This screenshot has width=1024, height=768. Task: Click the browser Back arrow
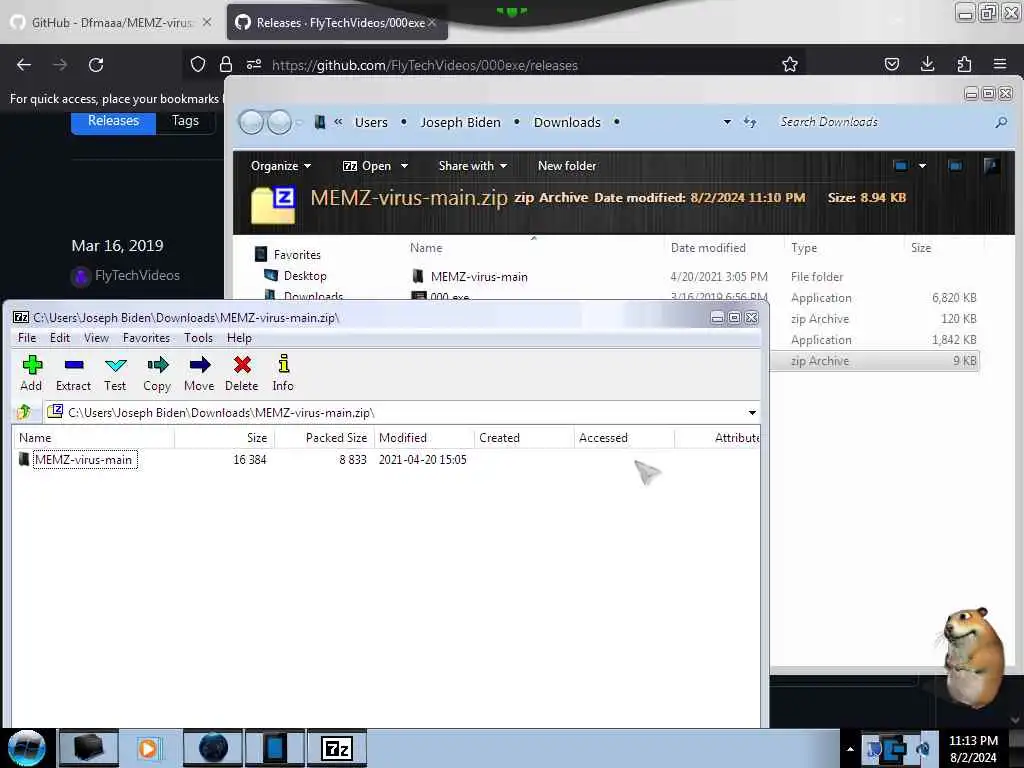point(24,65)
